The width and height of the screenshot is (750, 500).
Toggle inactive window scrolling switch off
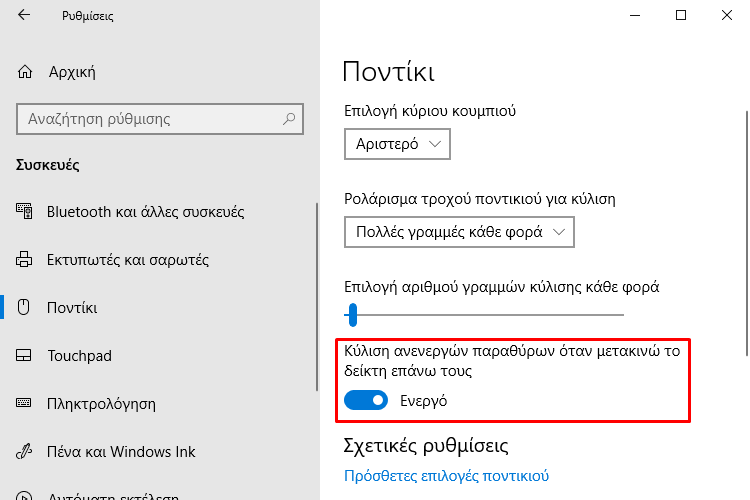(x=366, y=400)
